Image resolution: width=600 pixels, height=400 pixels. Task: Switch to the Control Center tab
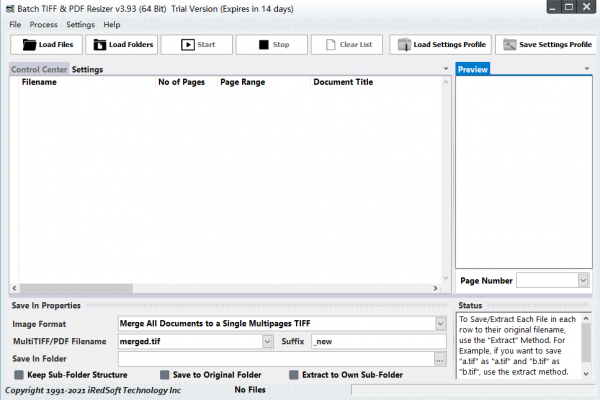[39, 69]
